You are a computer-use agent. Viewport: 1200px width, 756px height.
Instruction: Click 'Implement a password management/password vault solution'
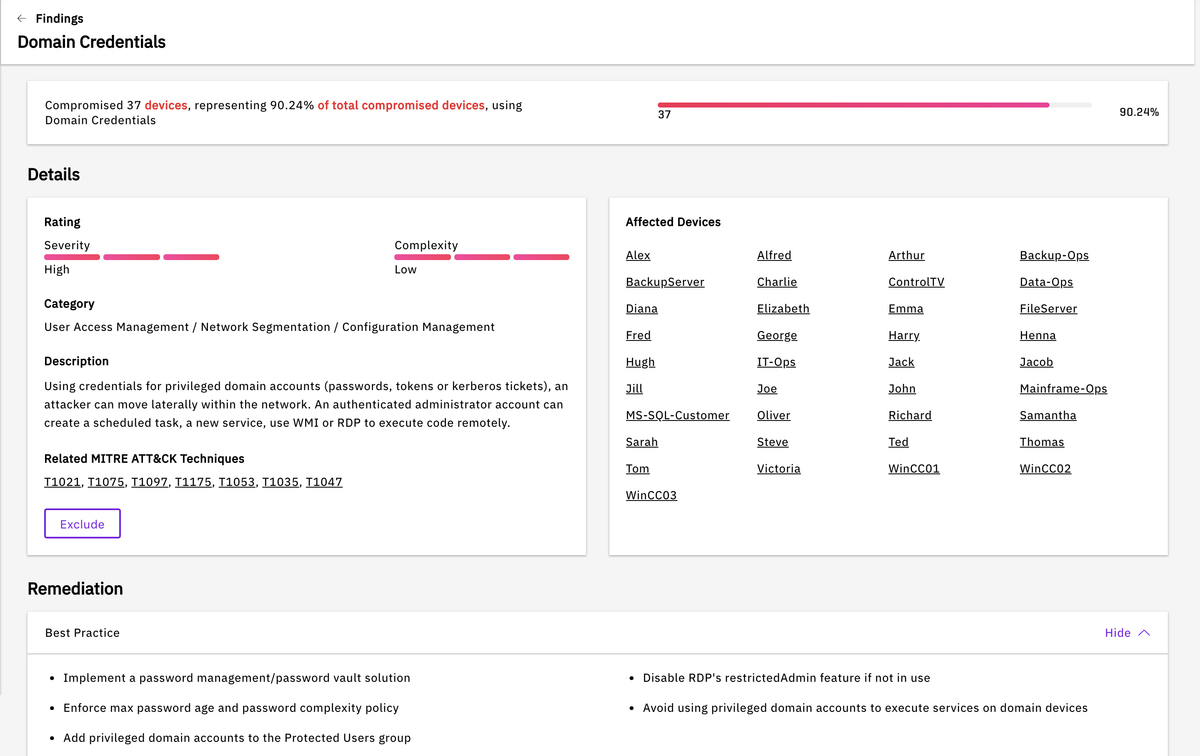pyautogui.click(x=237, y=678)
